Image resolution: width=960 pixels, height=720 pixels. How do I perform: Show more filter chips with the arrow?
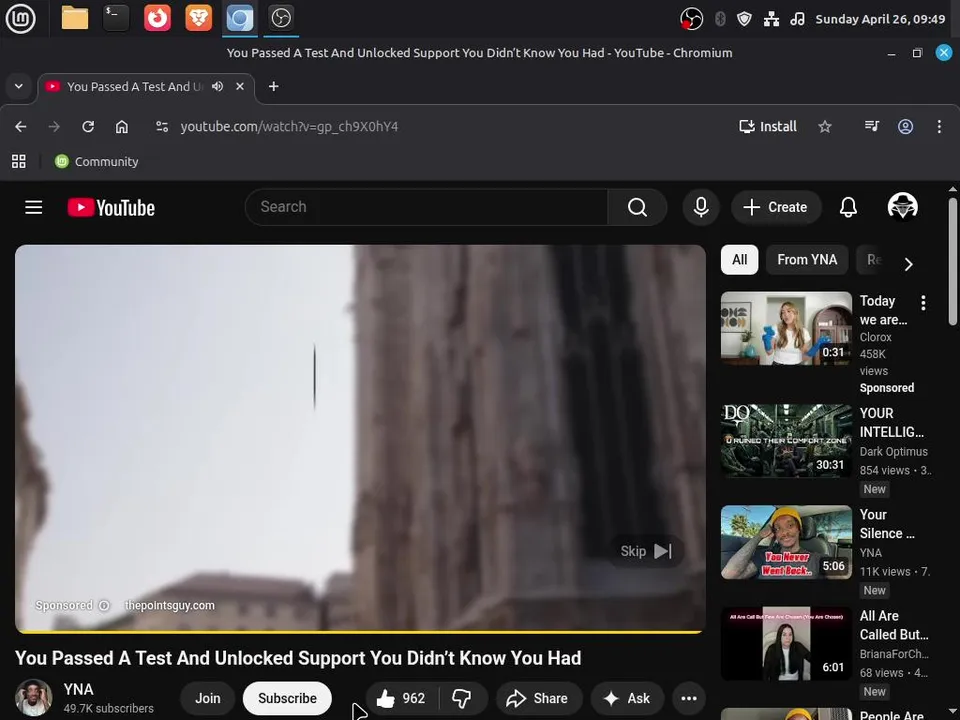coord(909,264)
